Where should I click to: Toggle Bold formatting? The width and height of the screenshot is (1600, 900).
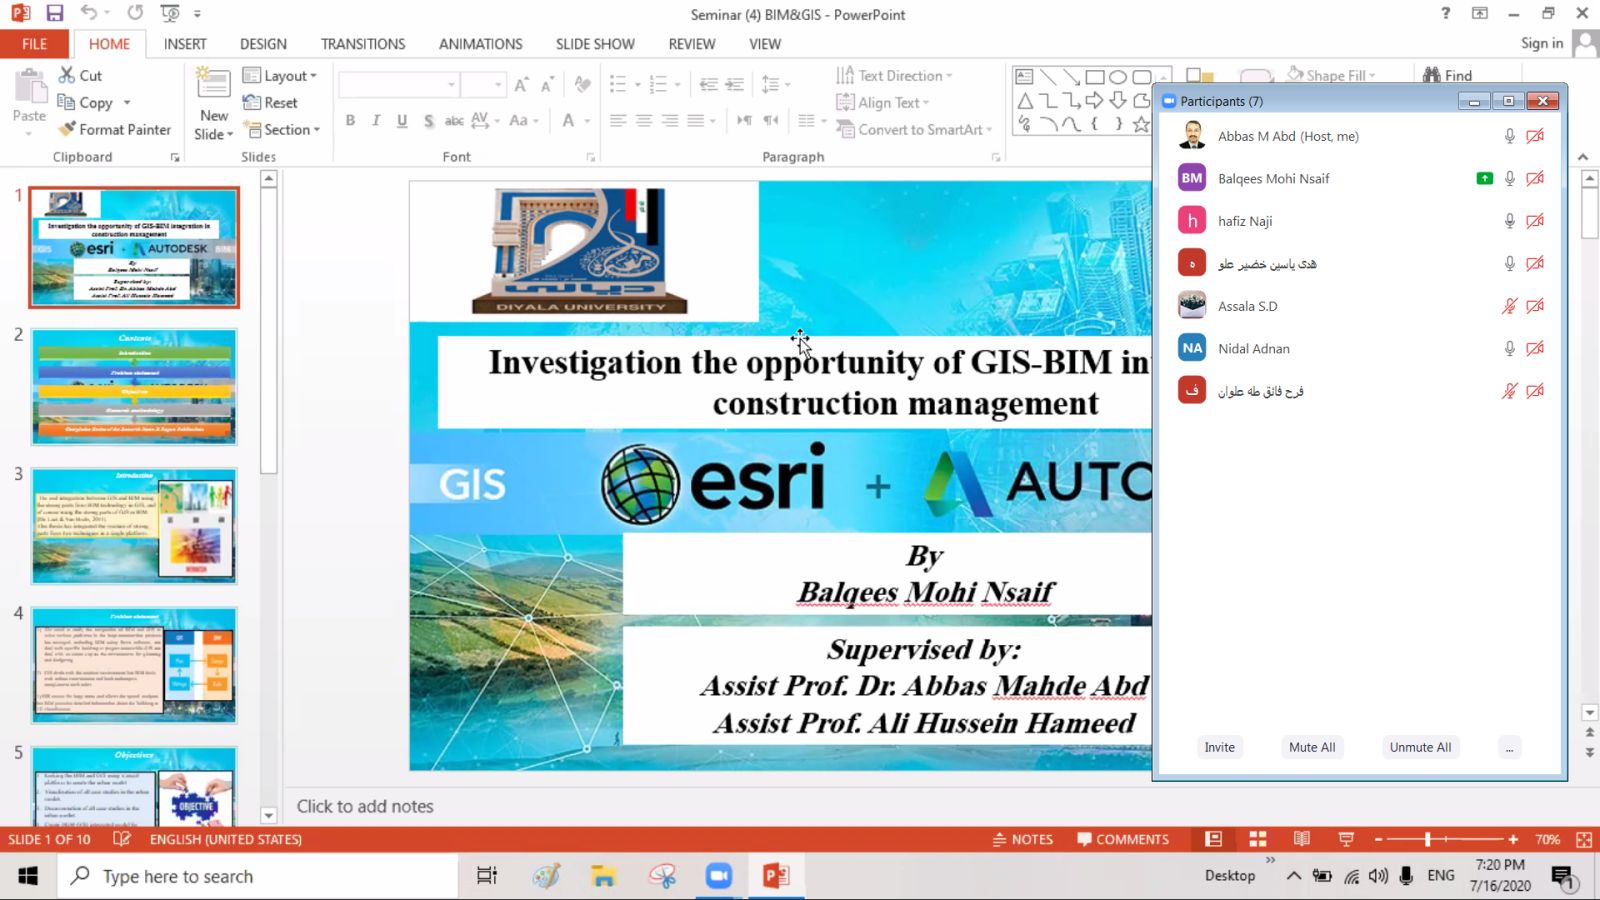pos(350,120)
